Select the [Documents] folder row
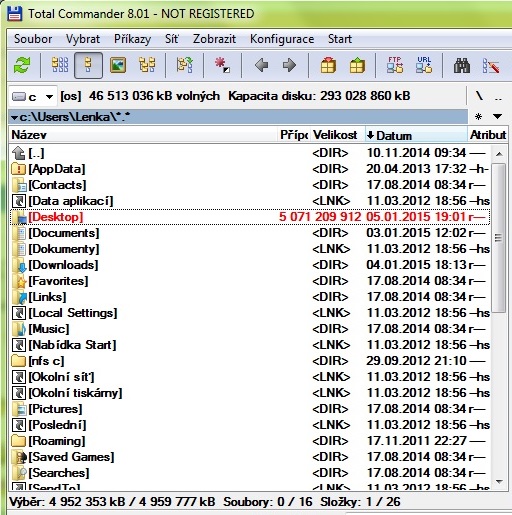The image size is (512, 515). (250, 233)
